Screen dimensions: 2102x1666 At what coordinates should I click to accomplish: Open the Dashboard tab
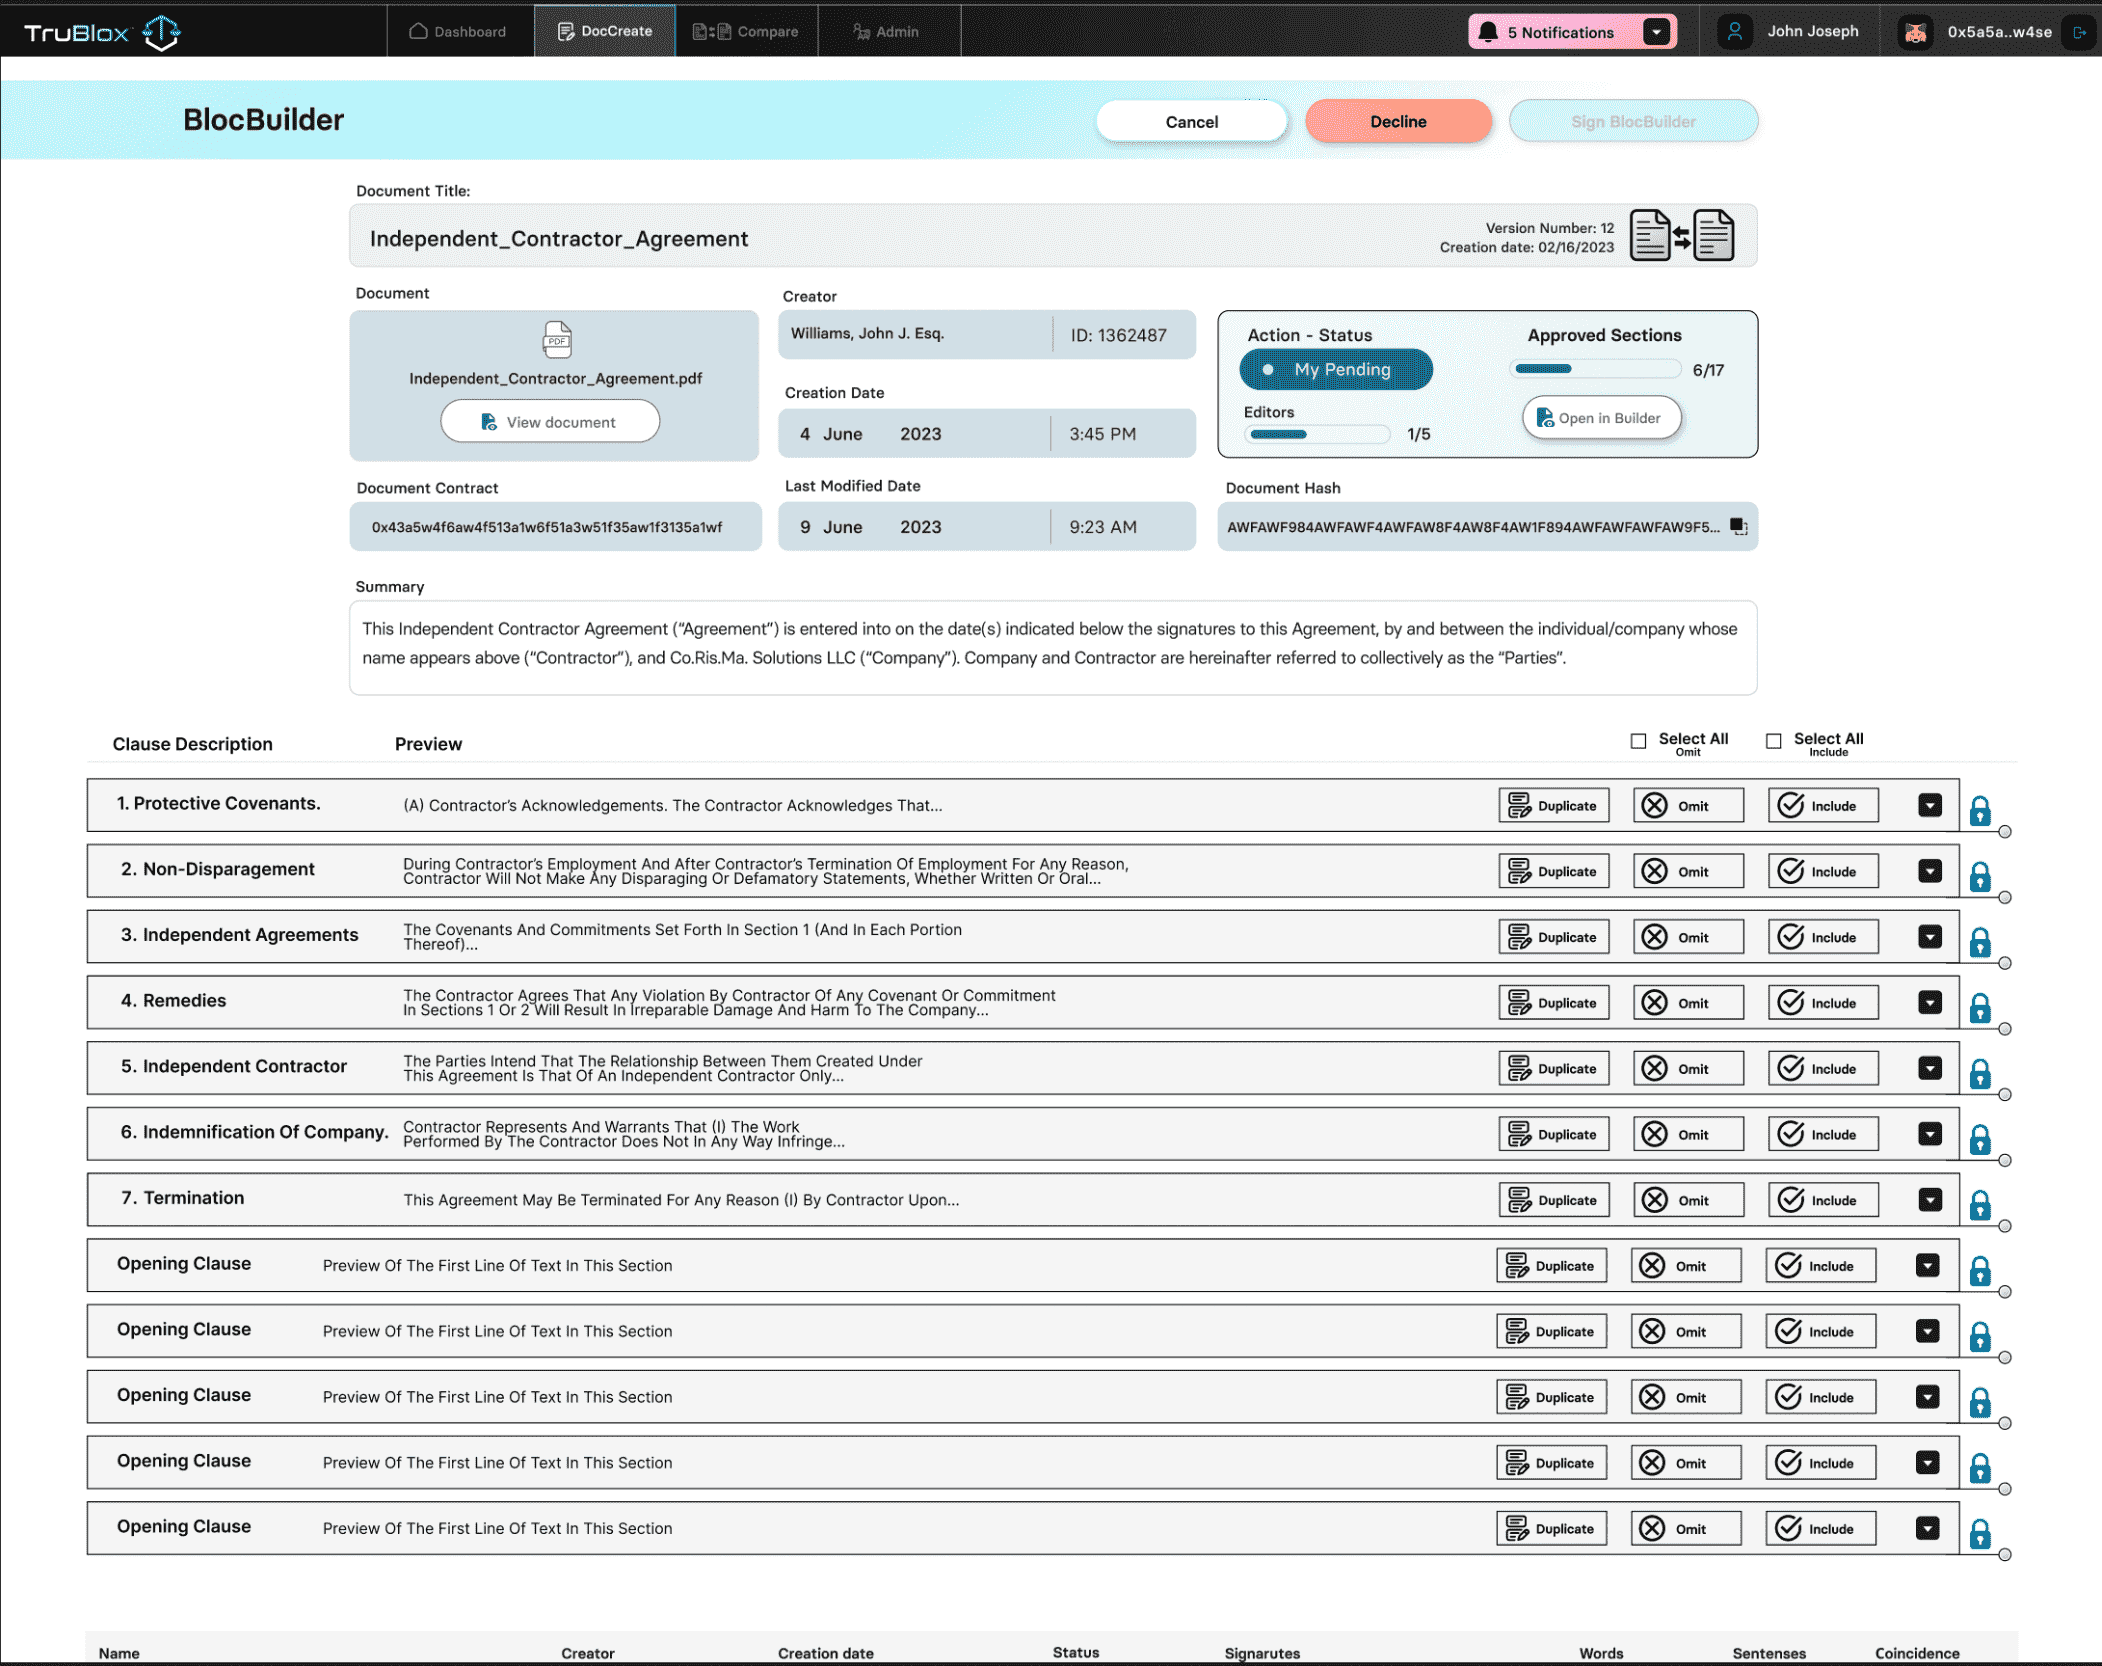click(x=458, y=32)
